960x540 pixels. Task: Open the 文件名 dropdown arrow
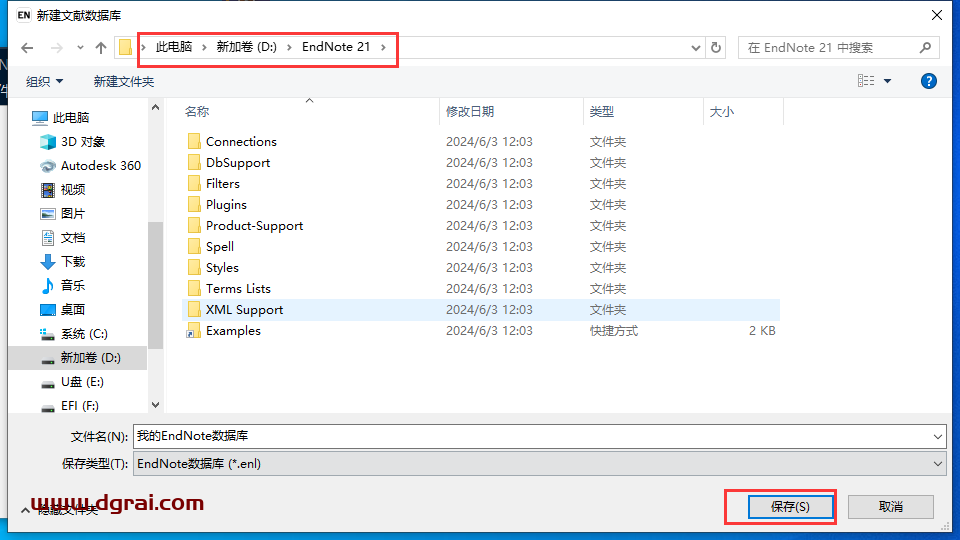point(937,437)
